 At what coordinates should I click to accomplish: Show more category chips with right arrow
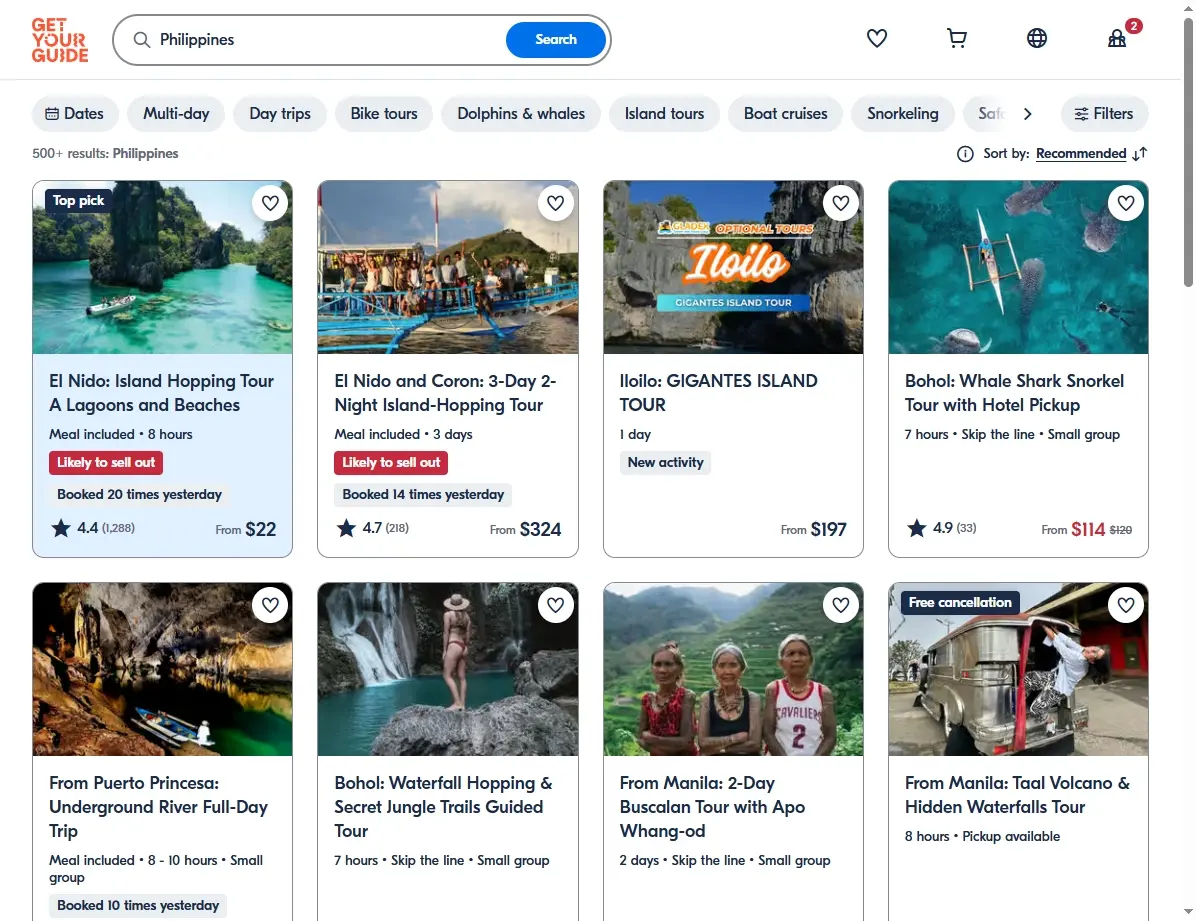[x=1027, y=114]
